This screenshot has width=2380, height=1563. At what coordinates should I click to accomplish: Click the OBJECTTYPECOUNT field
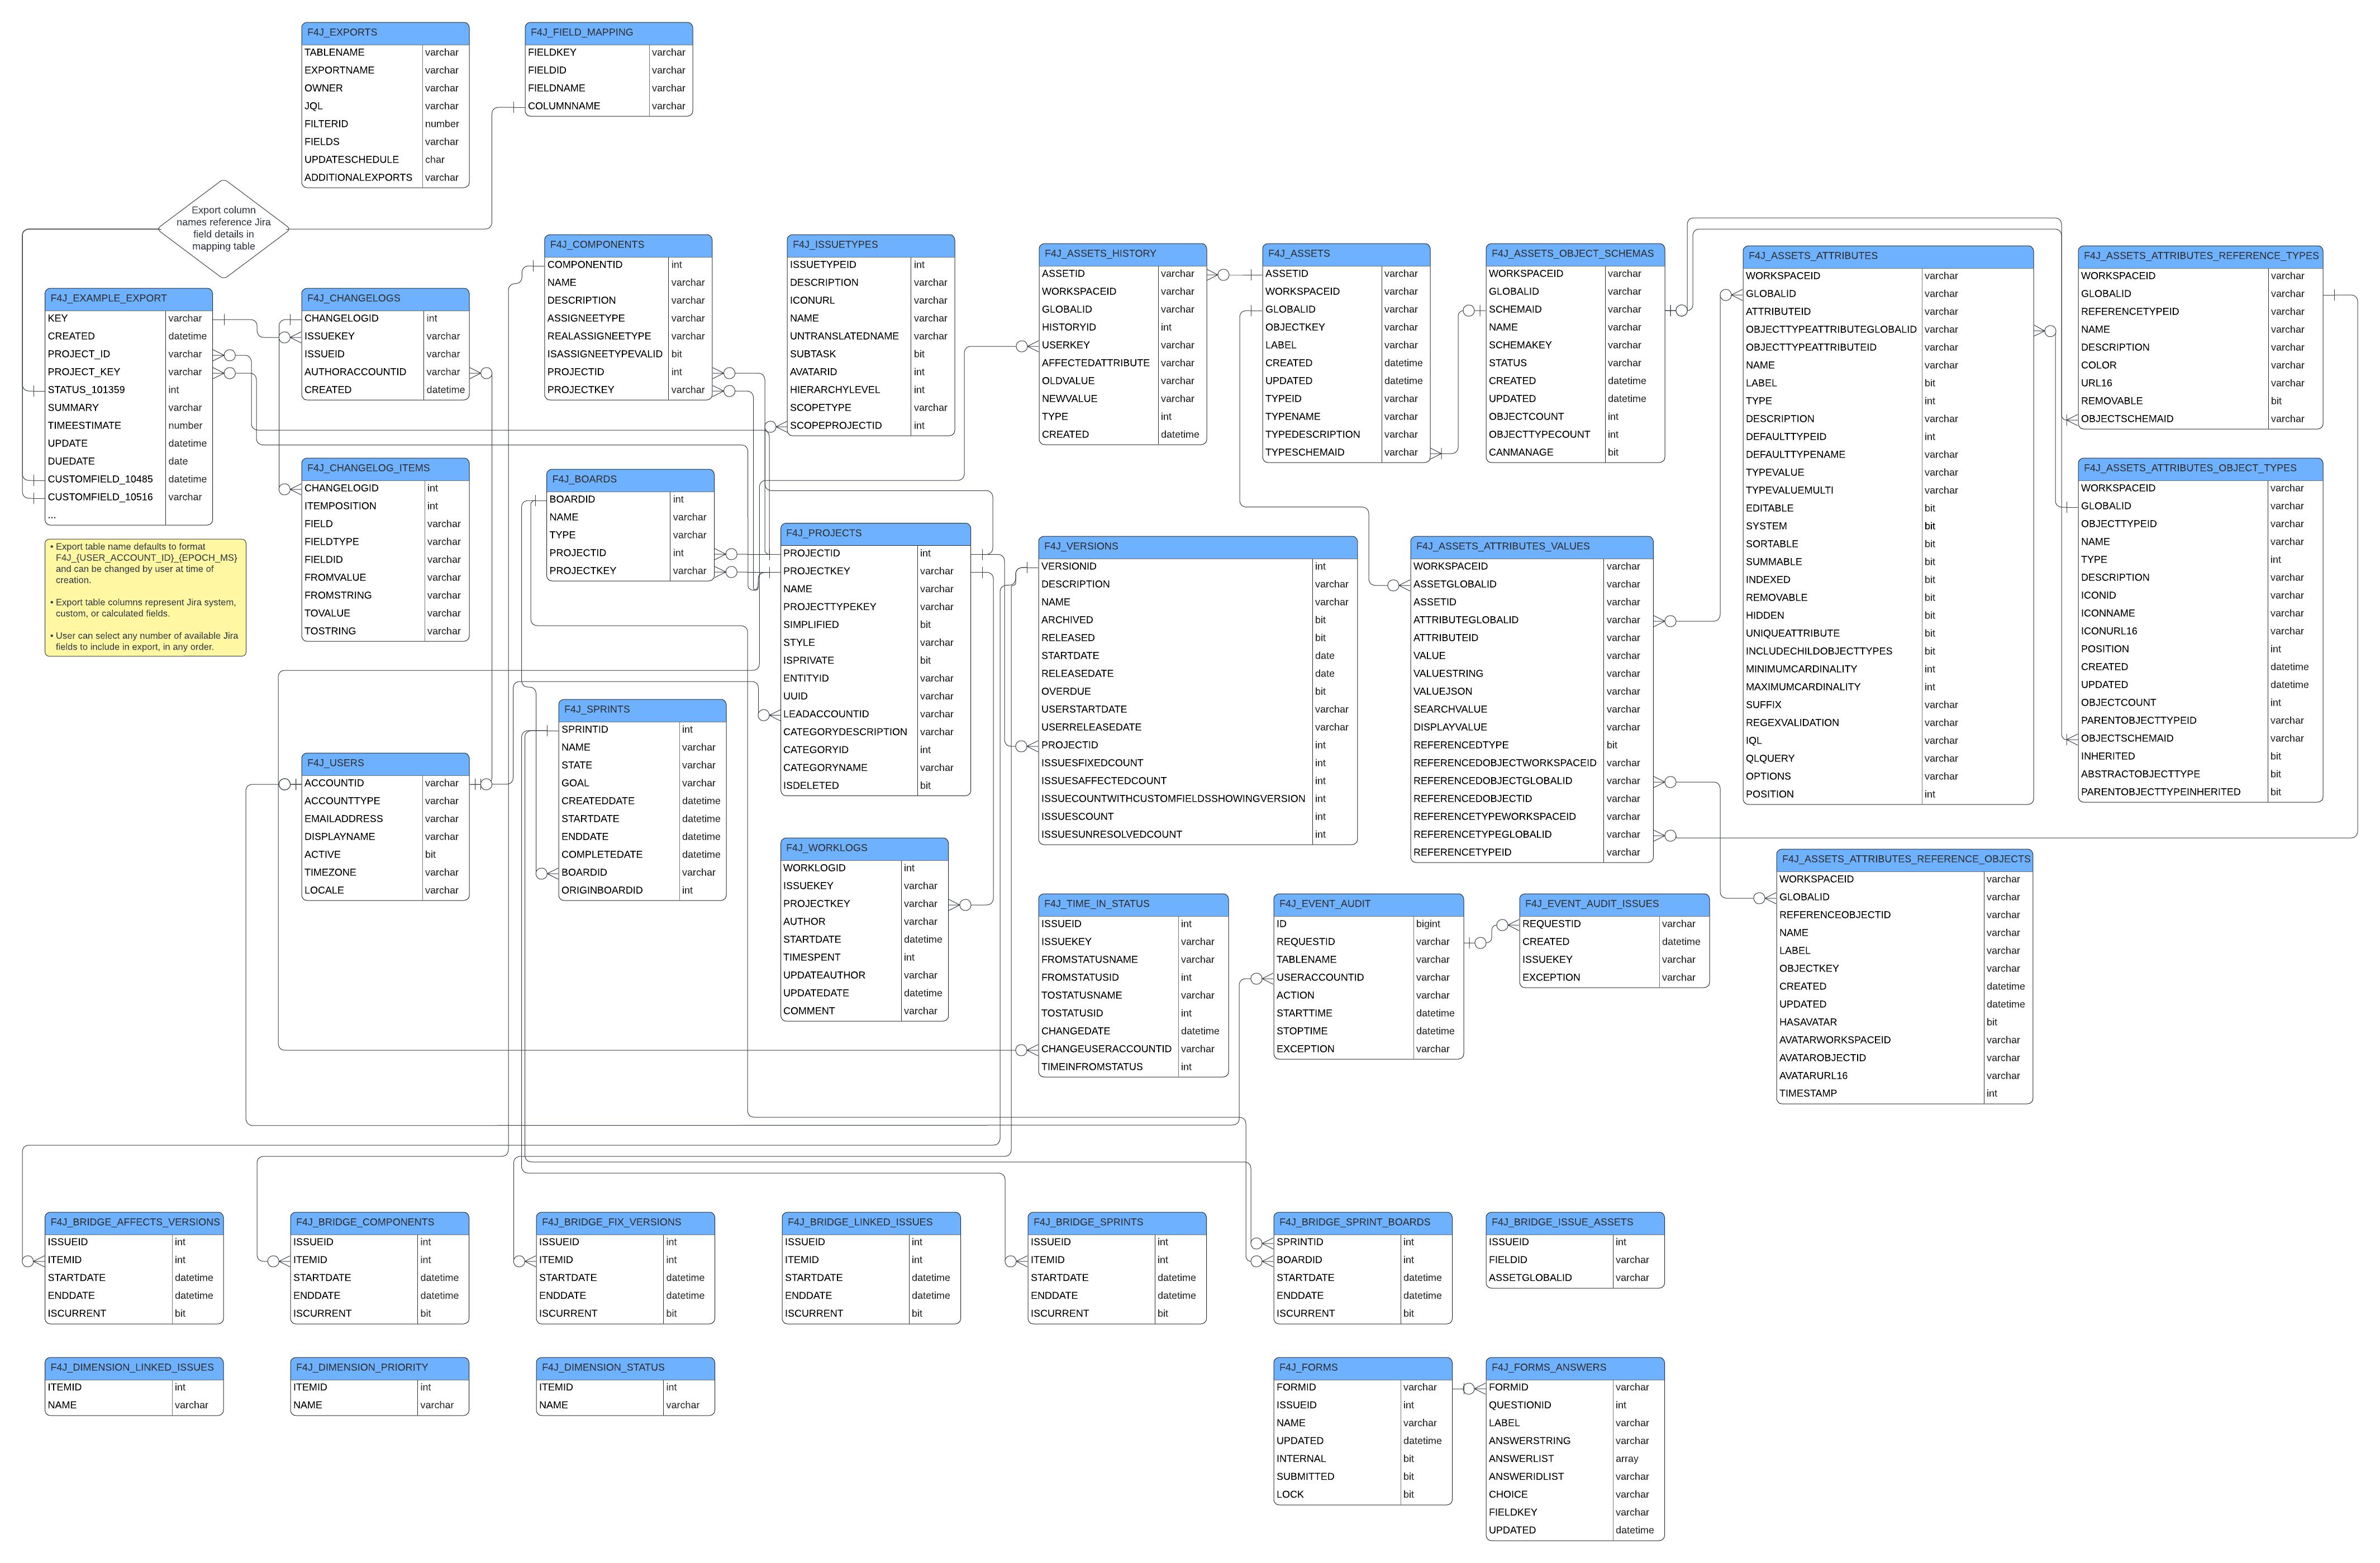click(1575, 435)
